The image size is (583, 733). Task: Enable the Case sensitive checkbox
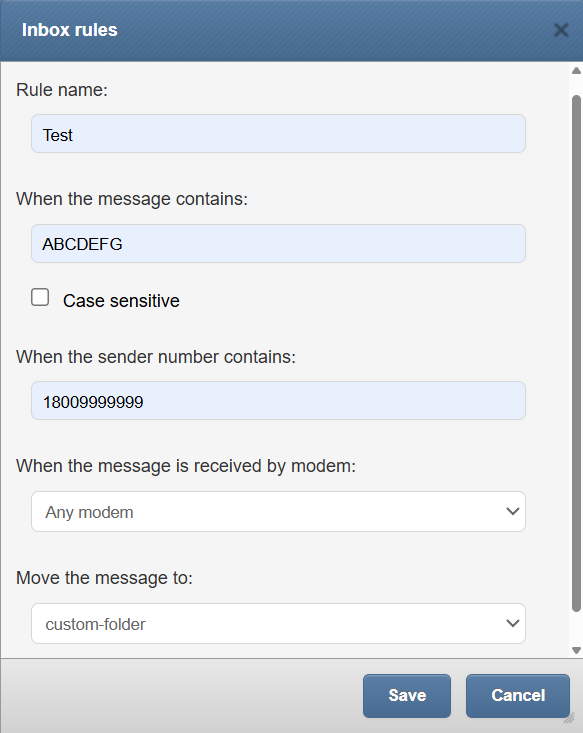tap(40, 297)
